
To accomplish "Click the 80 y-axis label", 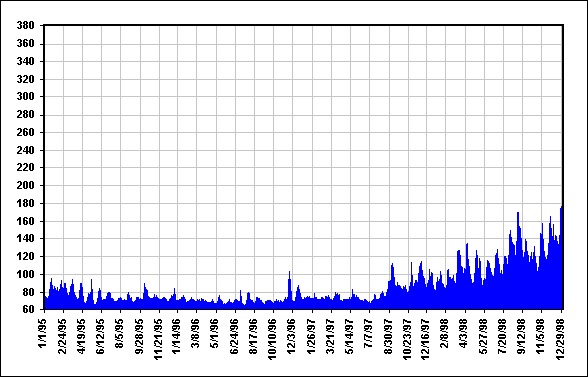I will pyautogui.click(x=28, y=292).
